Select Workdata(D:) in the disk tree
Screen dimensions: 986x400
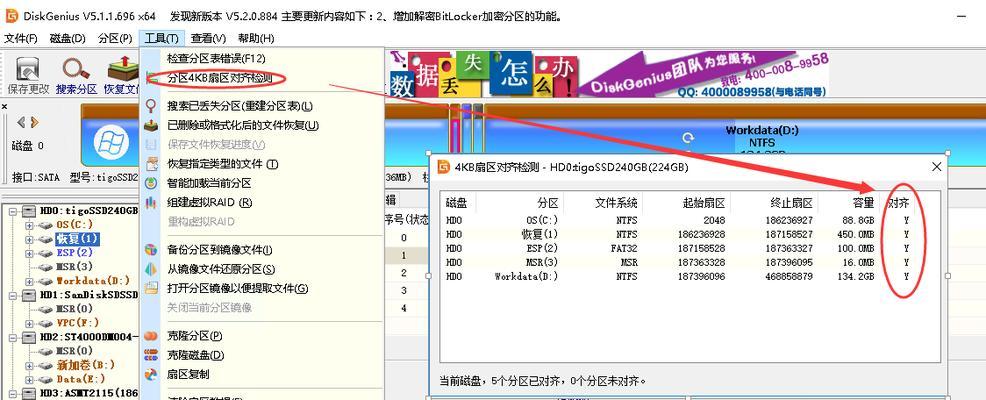tap(93, 281)
